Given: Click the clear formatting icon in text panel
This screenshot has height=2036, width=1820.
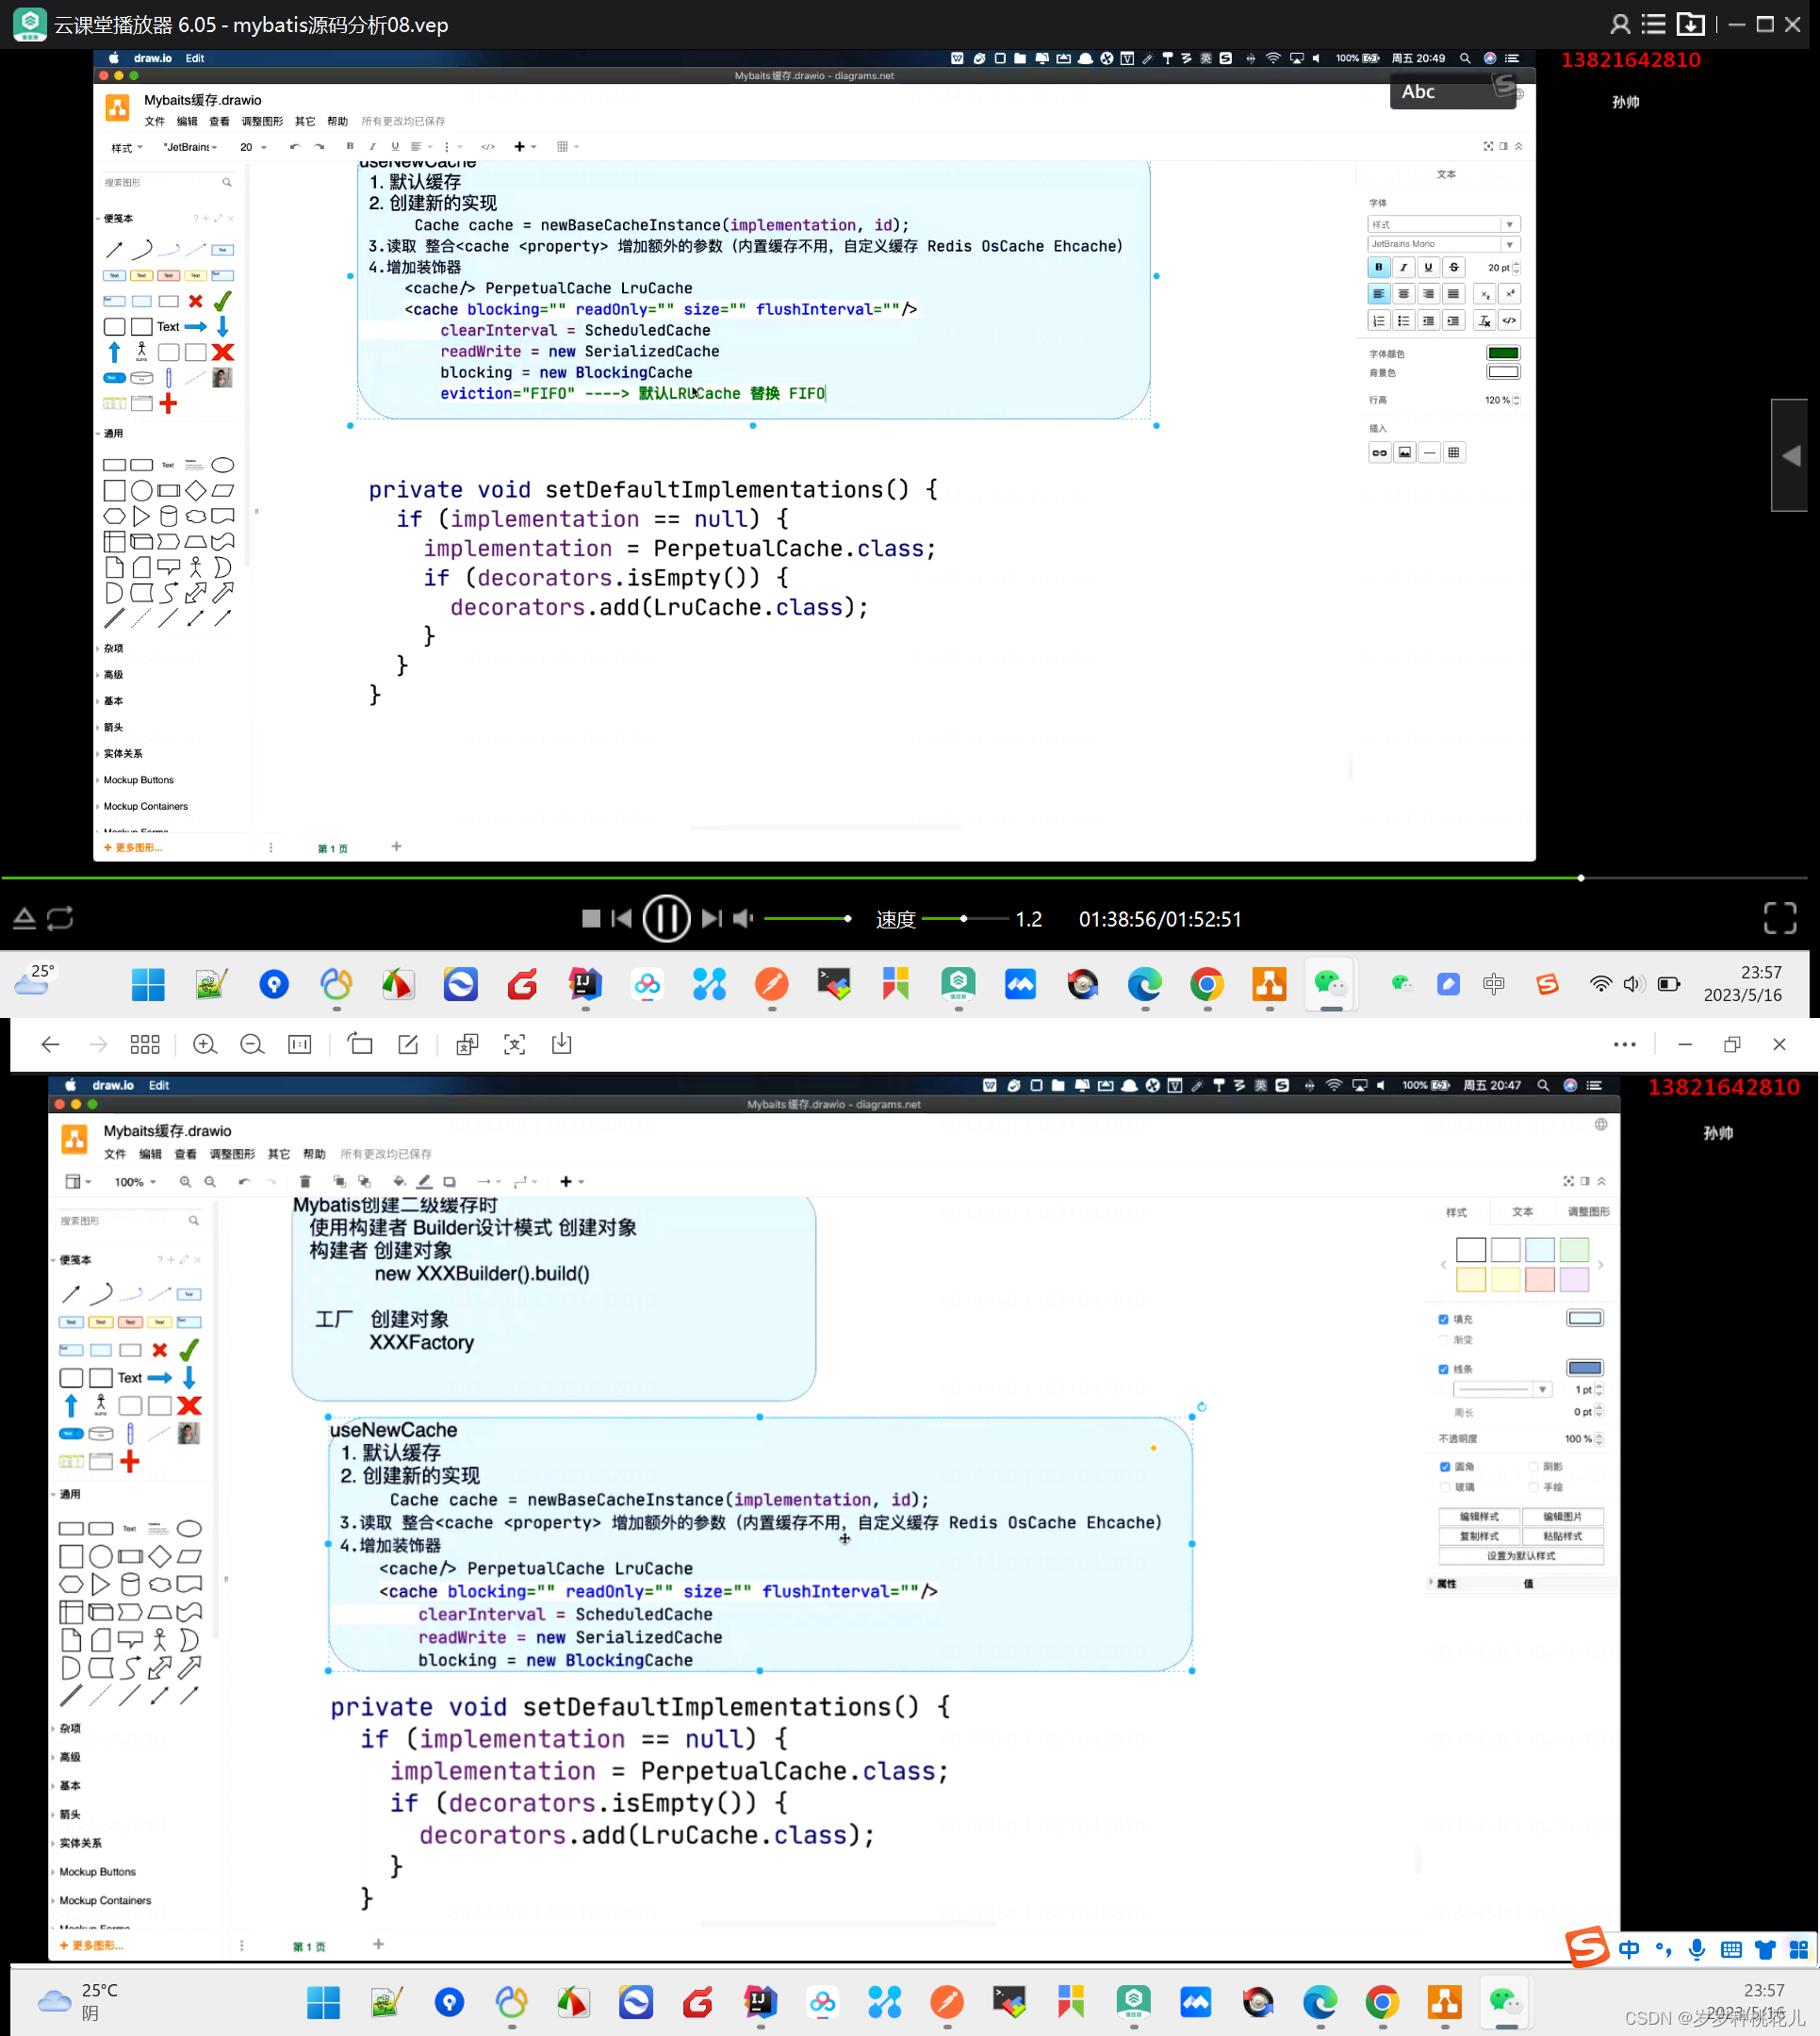Looking at the screenshot, I should pos(1485,321).
